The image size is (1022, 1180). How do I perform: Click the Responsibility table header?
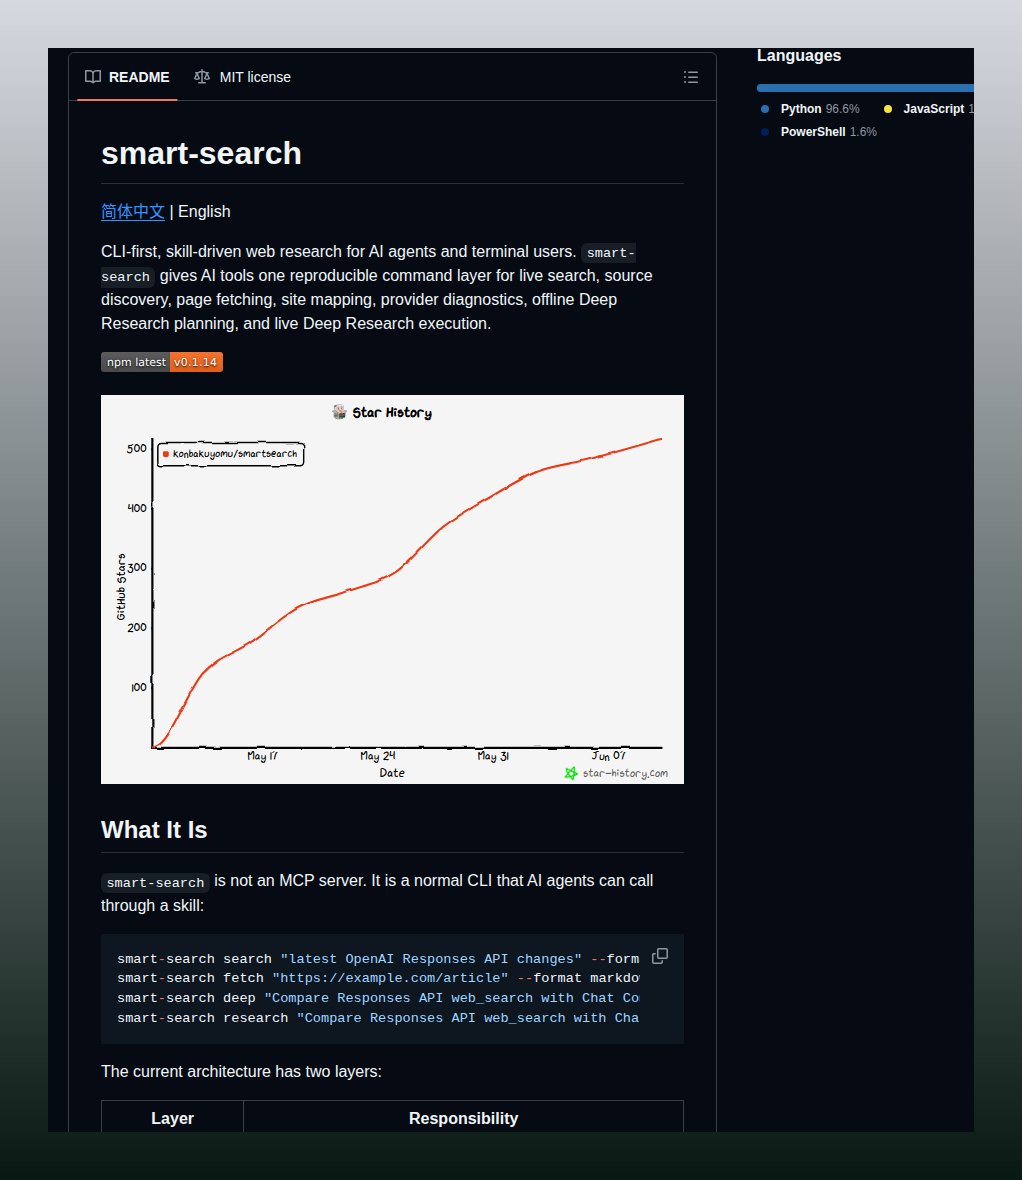pyautogui.click(x=463, y=1118)
